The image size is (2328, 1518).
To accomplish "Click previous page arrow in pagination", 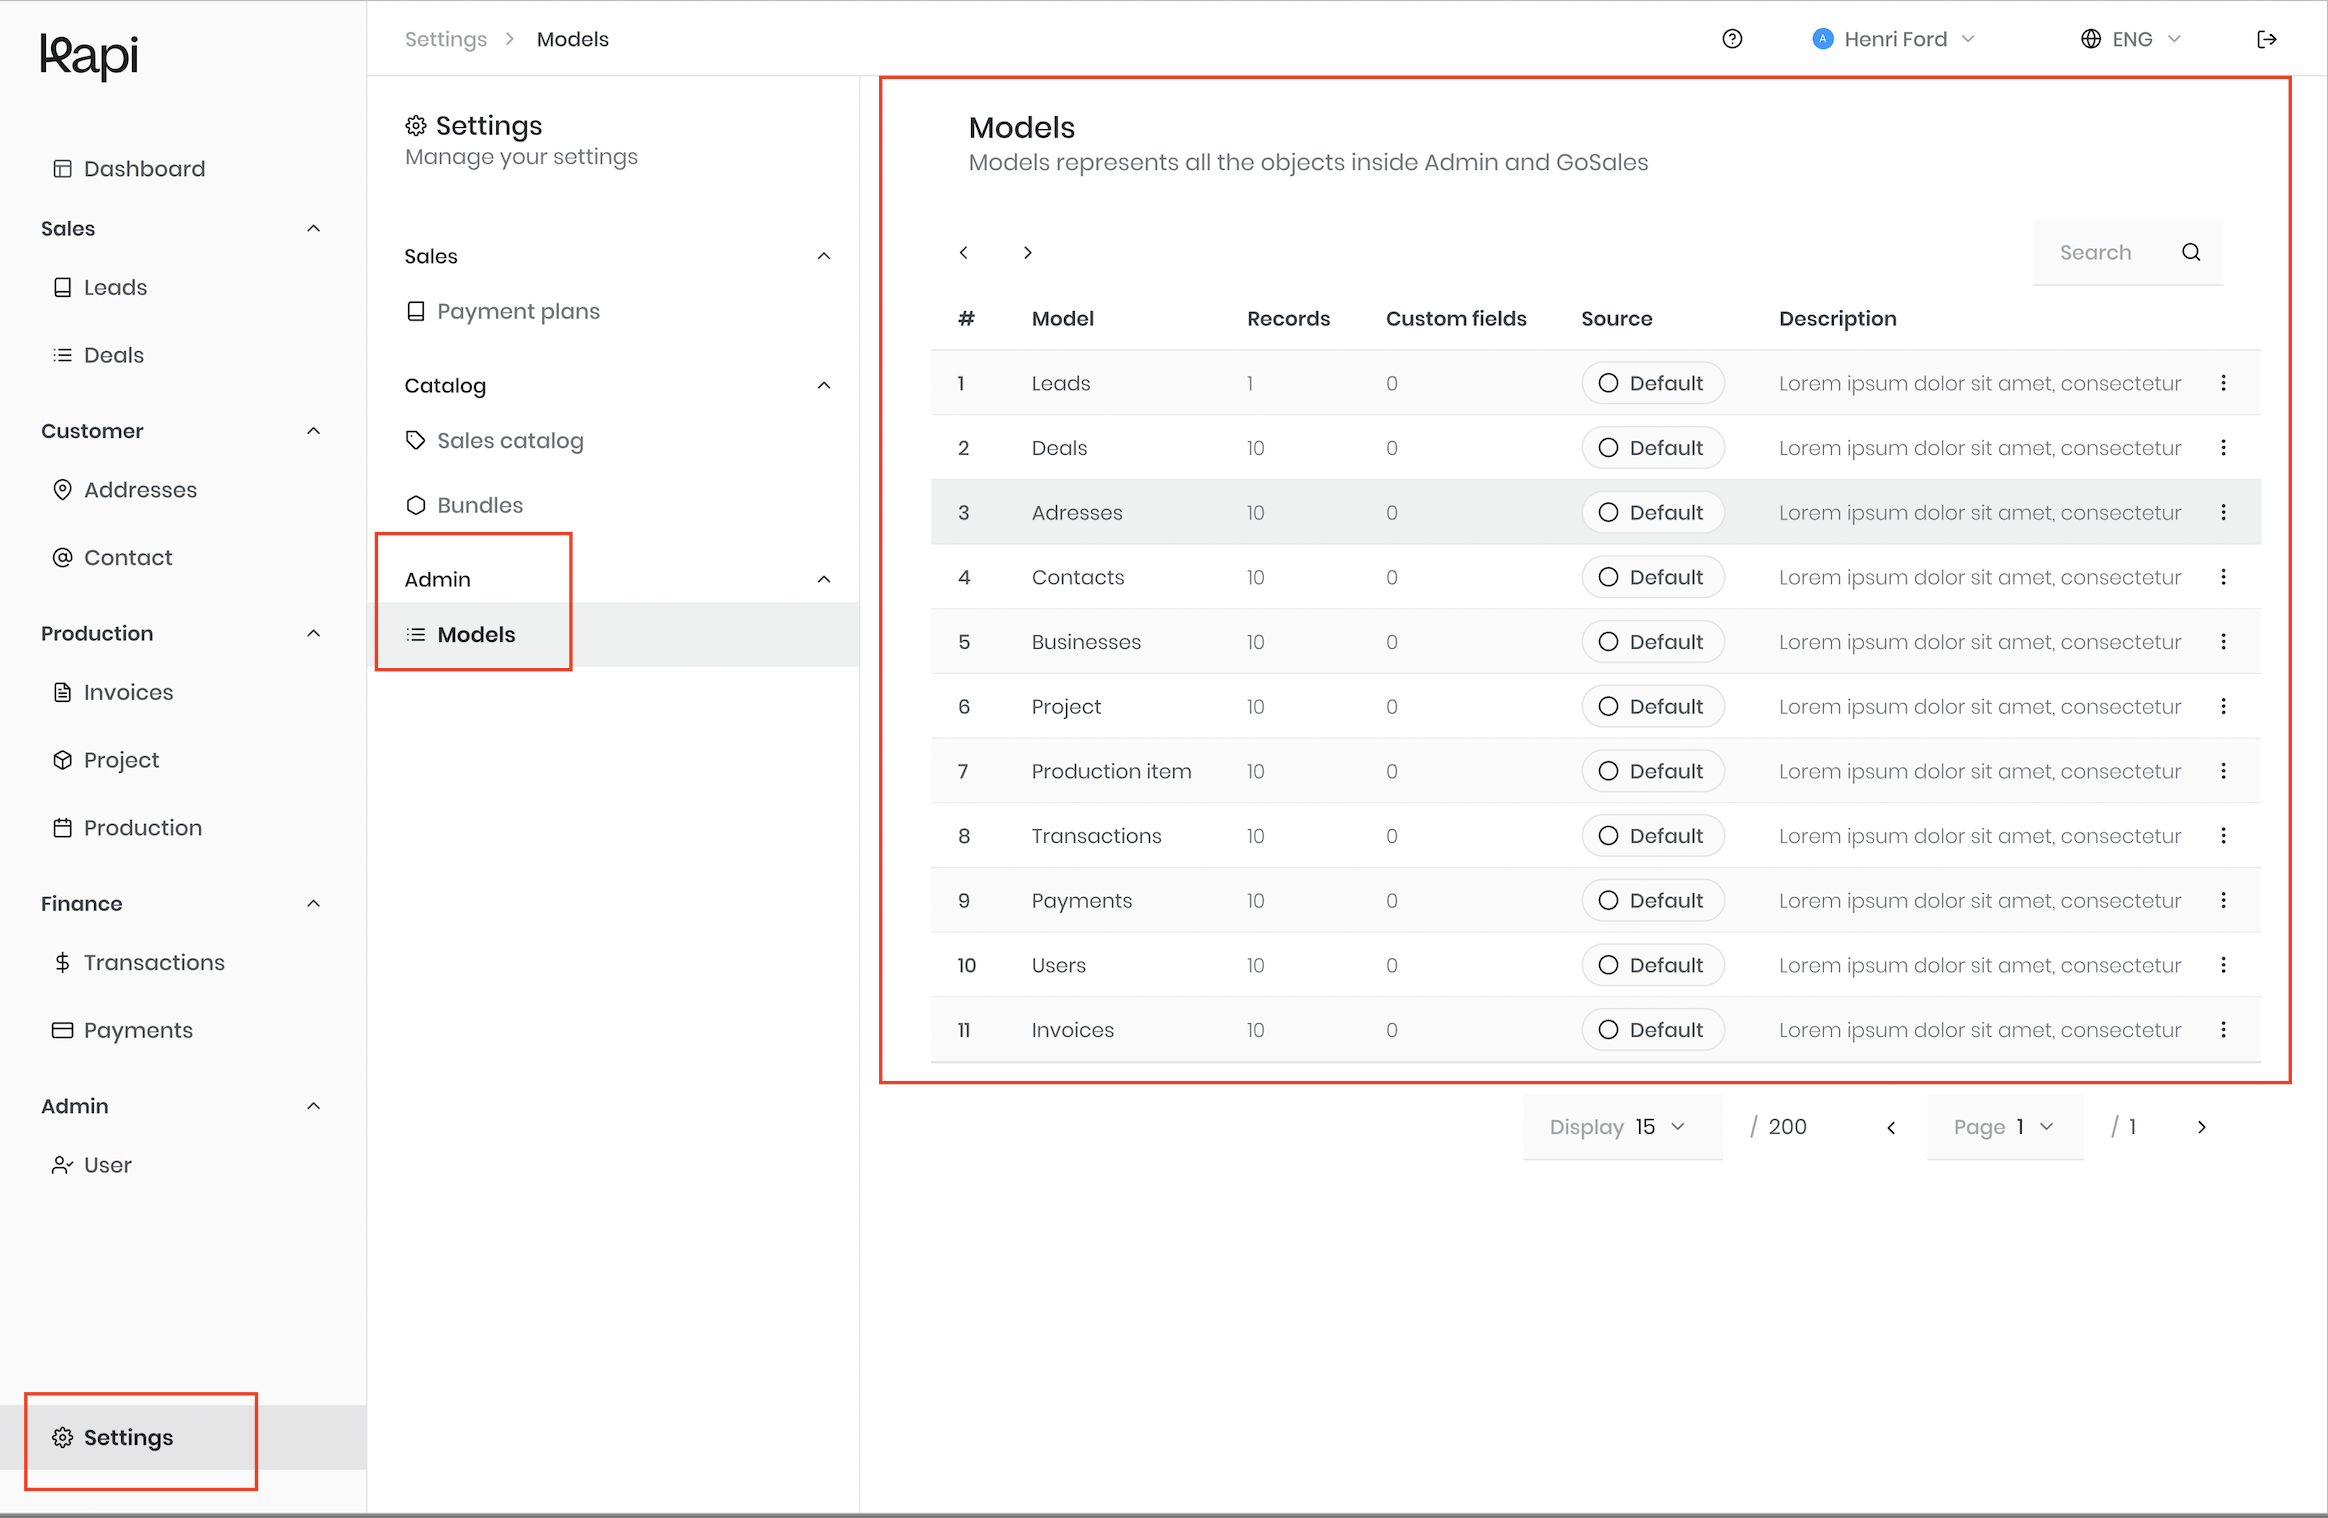I will pos(1891,1127).
